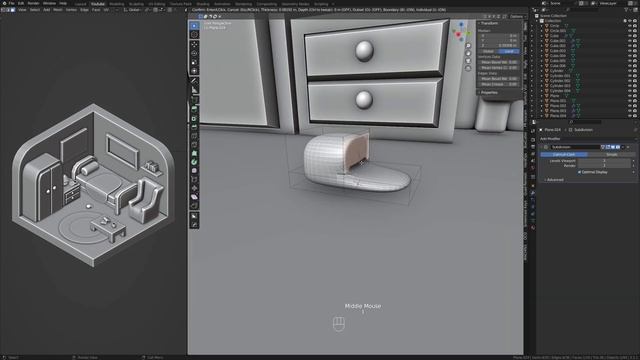Open the File menu
The image size is (640, 360).
coord(11,3)
